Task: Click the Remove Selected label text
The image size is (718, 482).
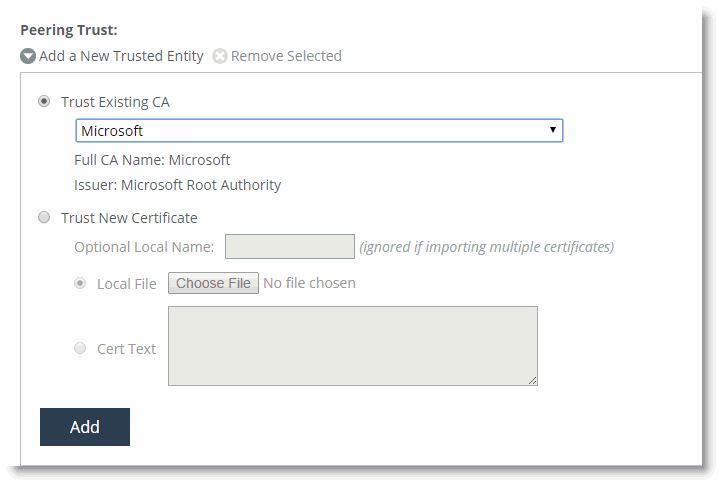Action: coord(286,56)
